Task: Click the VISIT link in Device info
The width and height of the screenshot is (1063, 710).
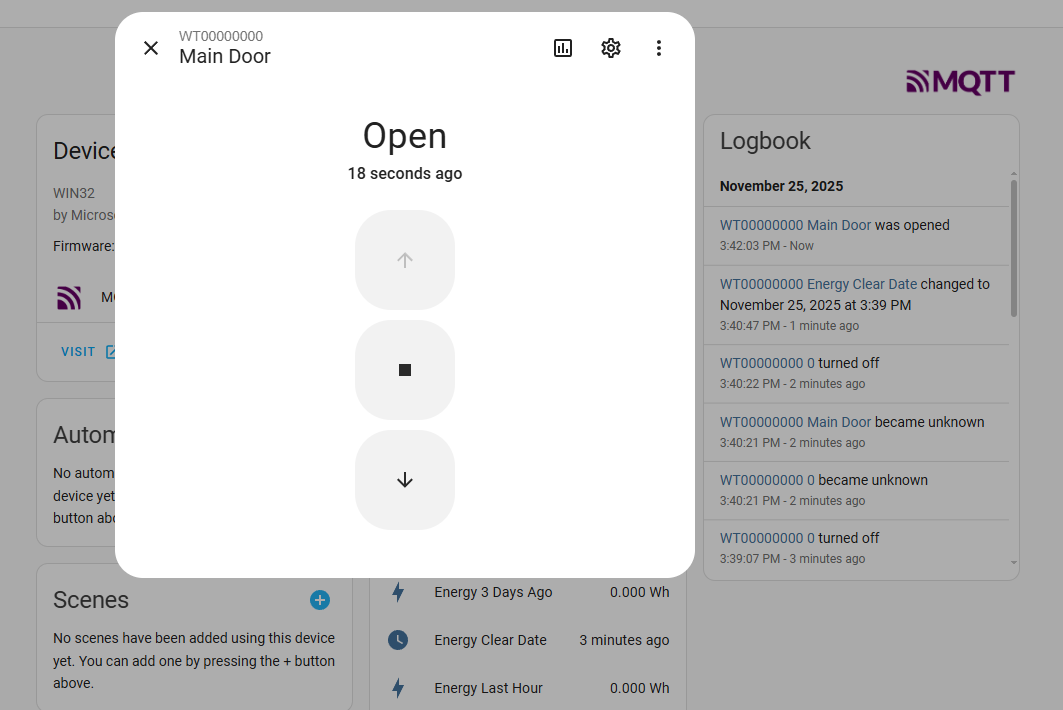Action: [x=87, y=352]
